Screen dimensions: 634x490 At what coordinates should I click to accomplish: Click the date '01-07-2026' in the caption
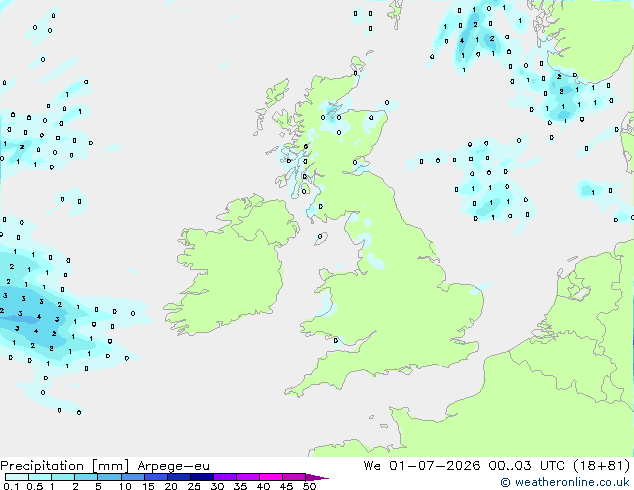(435, 465)
